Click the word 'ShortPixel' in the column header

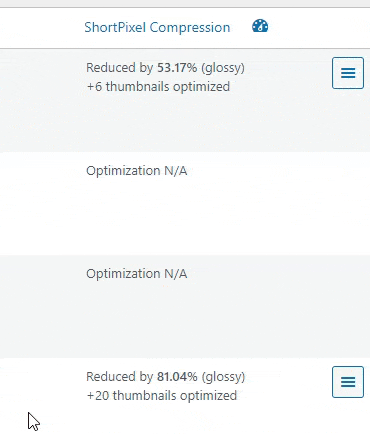115,27
